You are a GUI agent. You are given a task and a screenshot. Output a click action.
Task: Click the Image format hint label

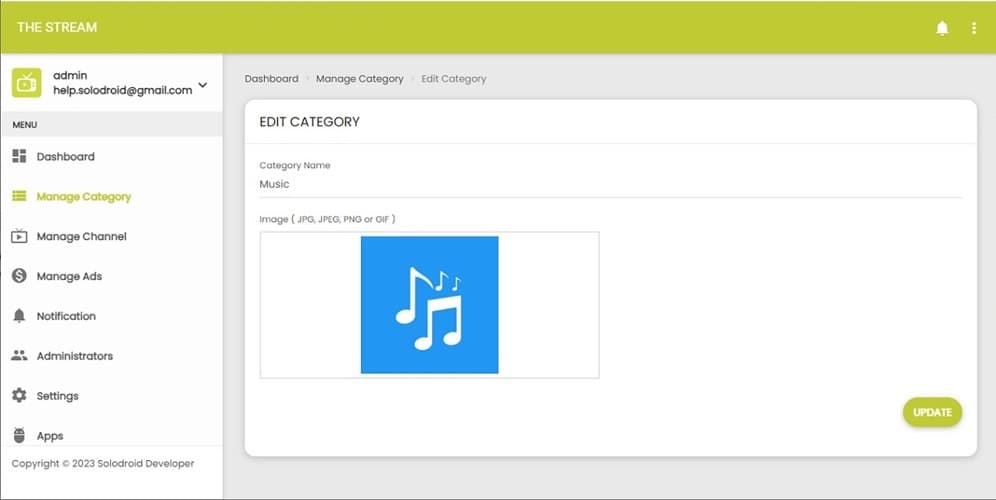327,219
